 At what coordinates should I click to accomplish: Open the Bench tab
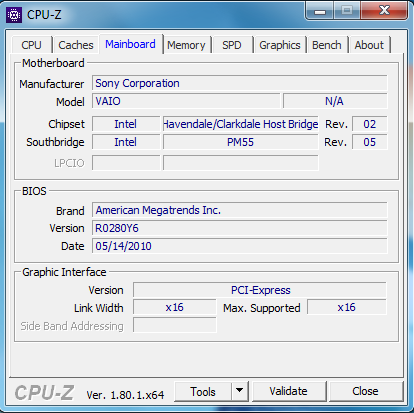pyautogui.click(x=327, y=45)
